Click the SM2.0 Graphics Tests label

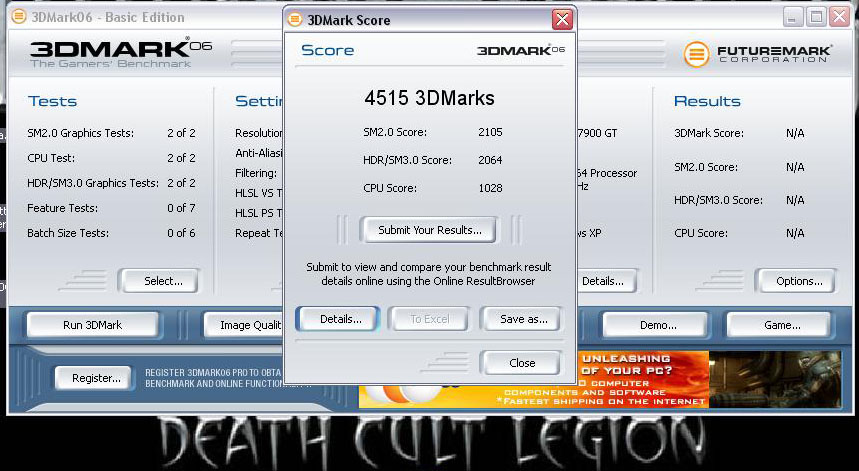point(80,133)
